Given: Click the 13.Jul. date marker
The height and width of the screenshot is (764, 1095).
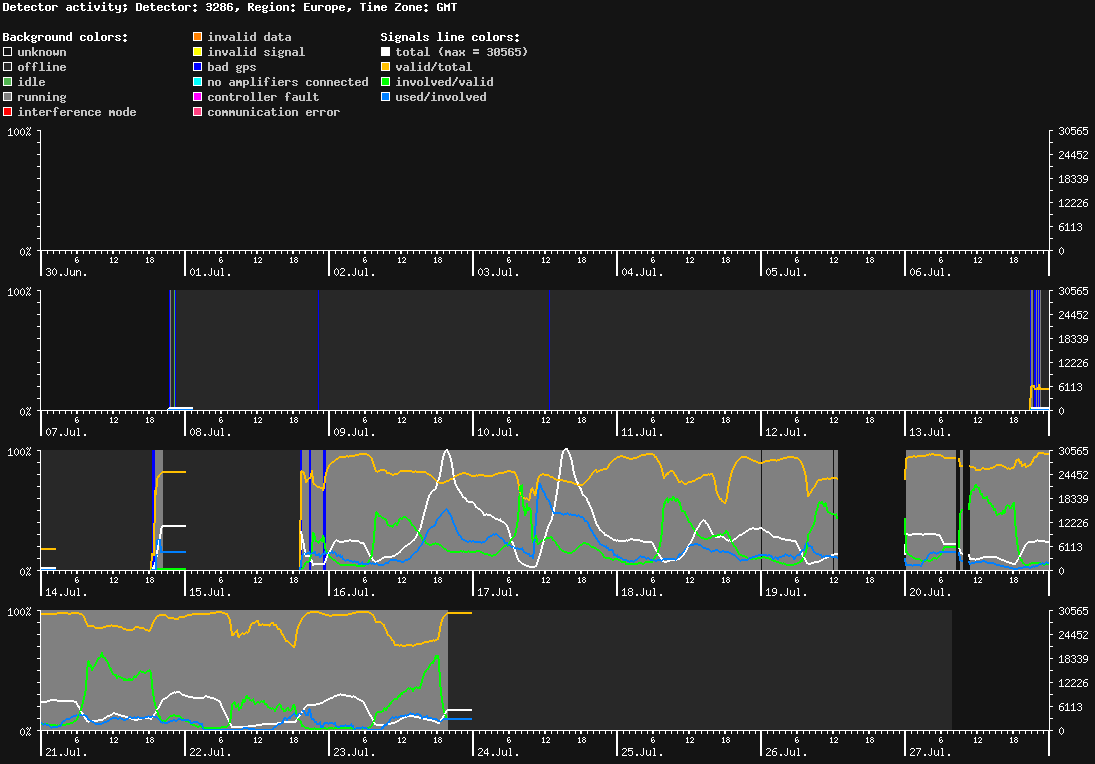Looking at the screenshot, I should 930,432.
